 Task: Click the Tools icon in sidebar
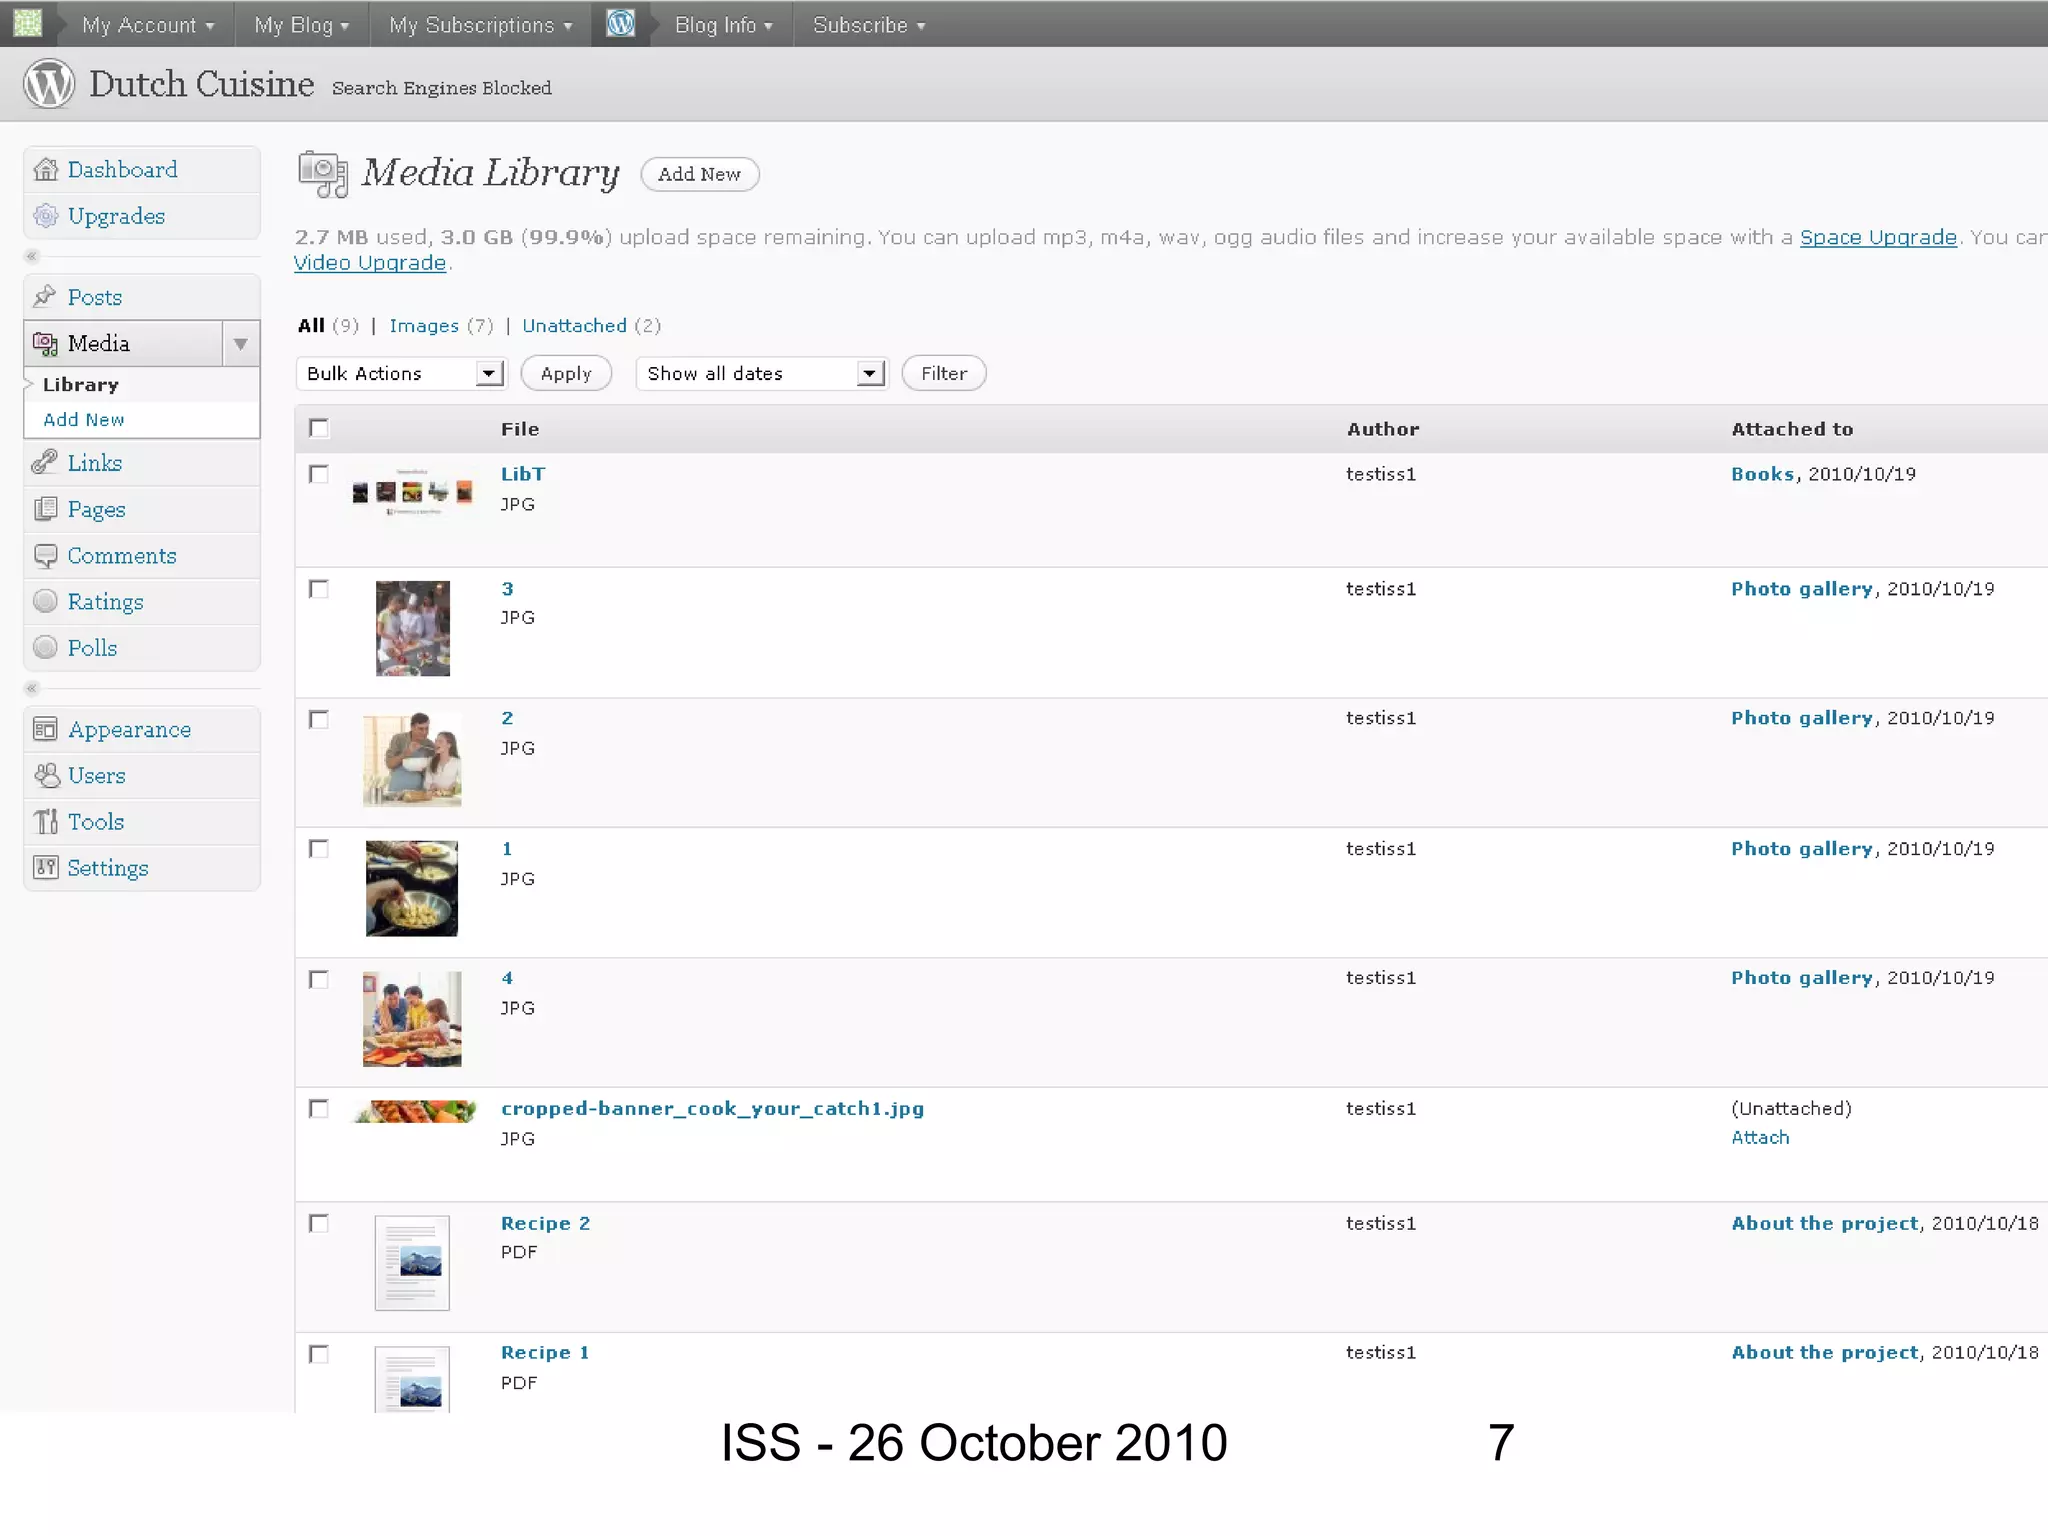45,822
